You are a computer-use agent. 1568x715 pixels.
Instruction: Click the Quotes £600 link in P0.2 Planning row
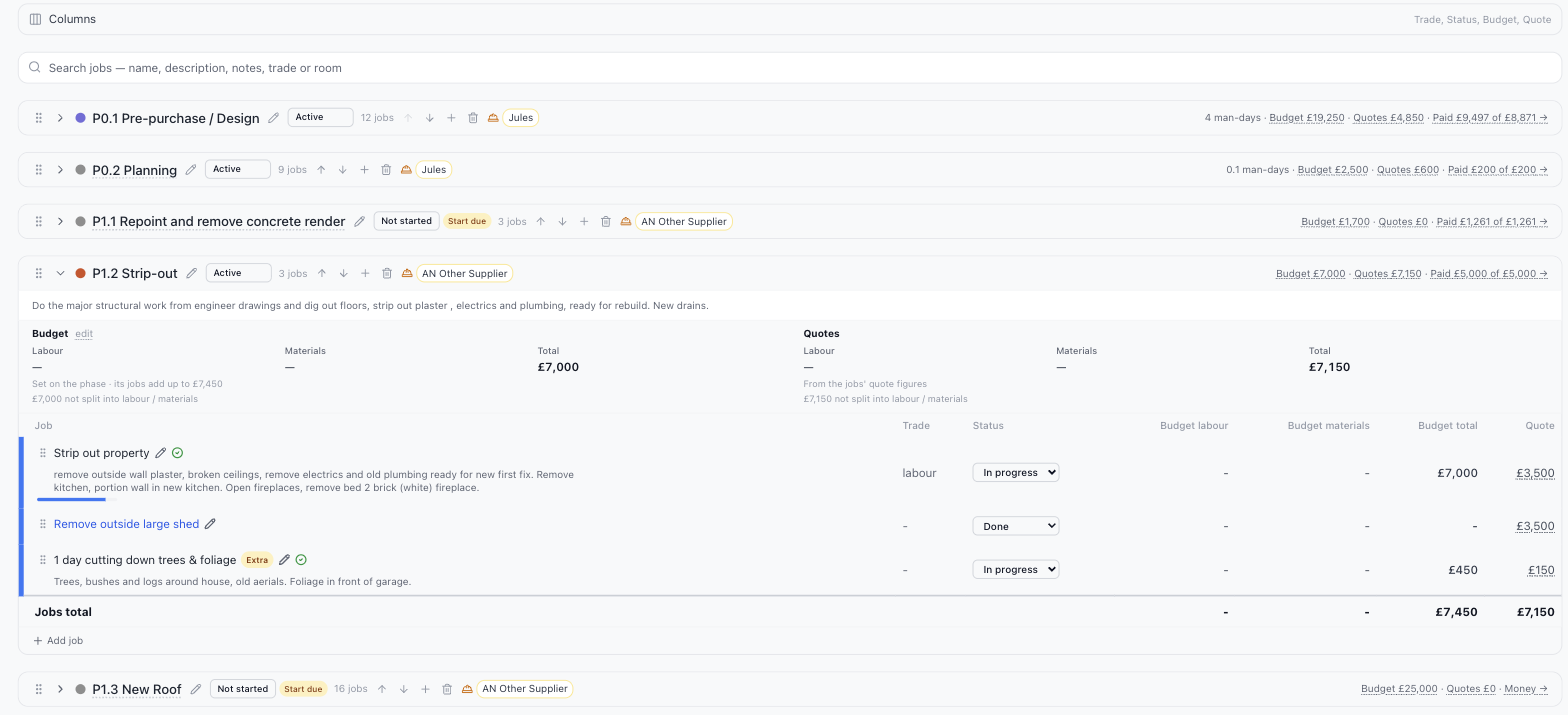coord(1408,170)
